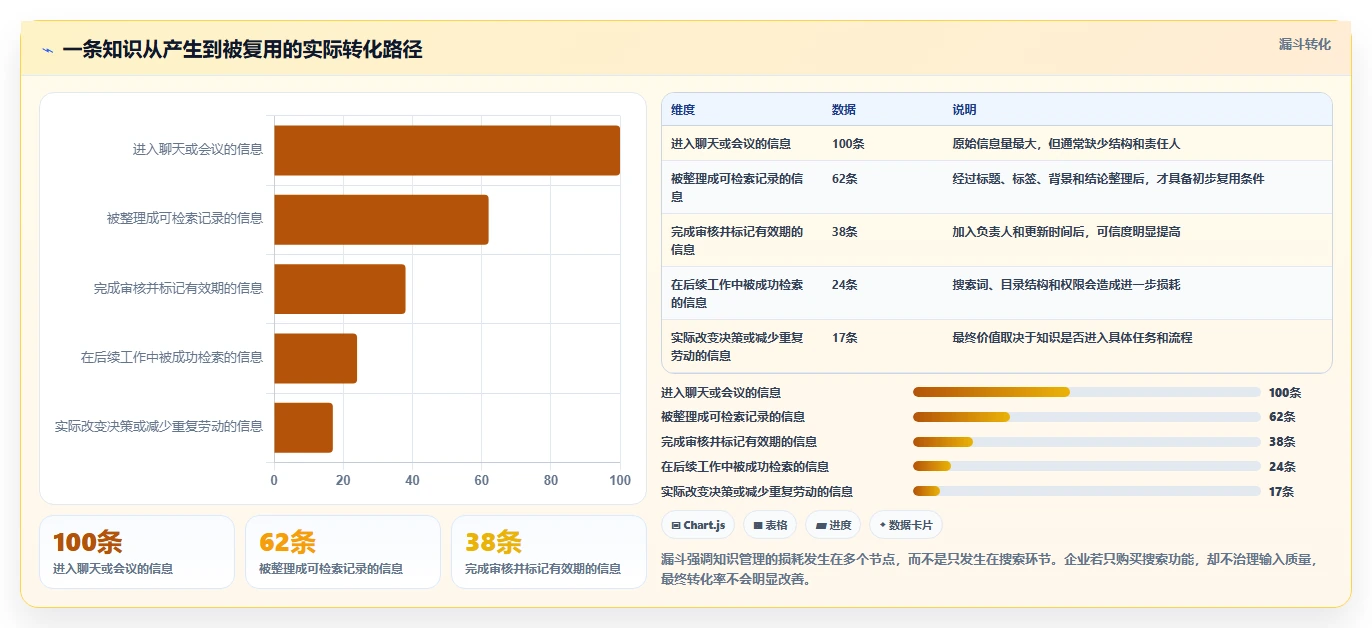Click the 被整理成可检索记录的信息 progress bar
The height and width of the screenshot is (628, 1372).
pyautogui.click(x=1087, y=417)
